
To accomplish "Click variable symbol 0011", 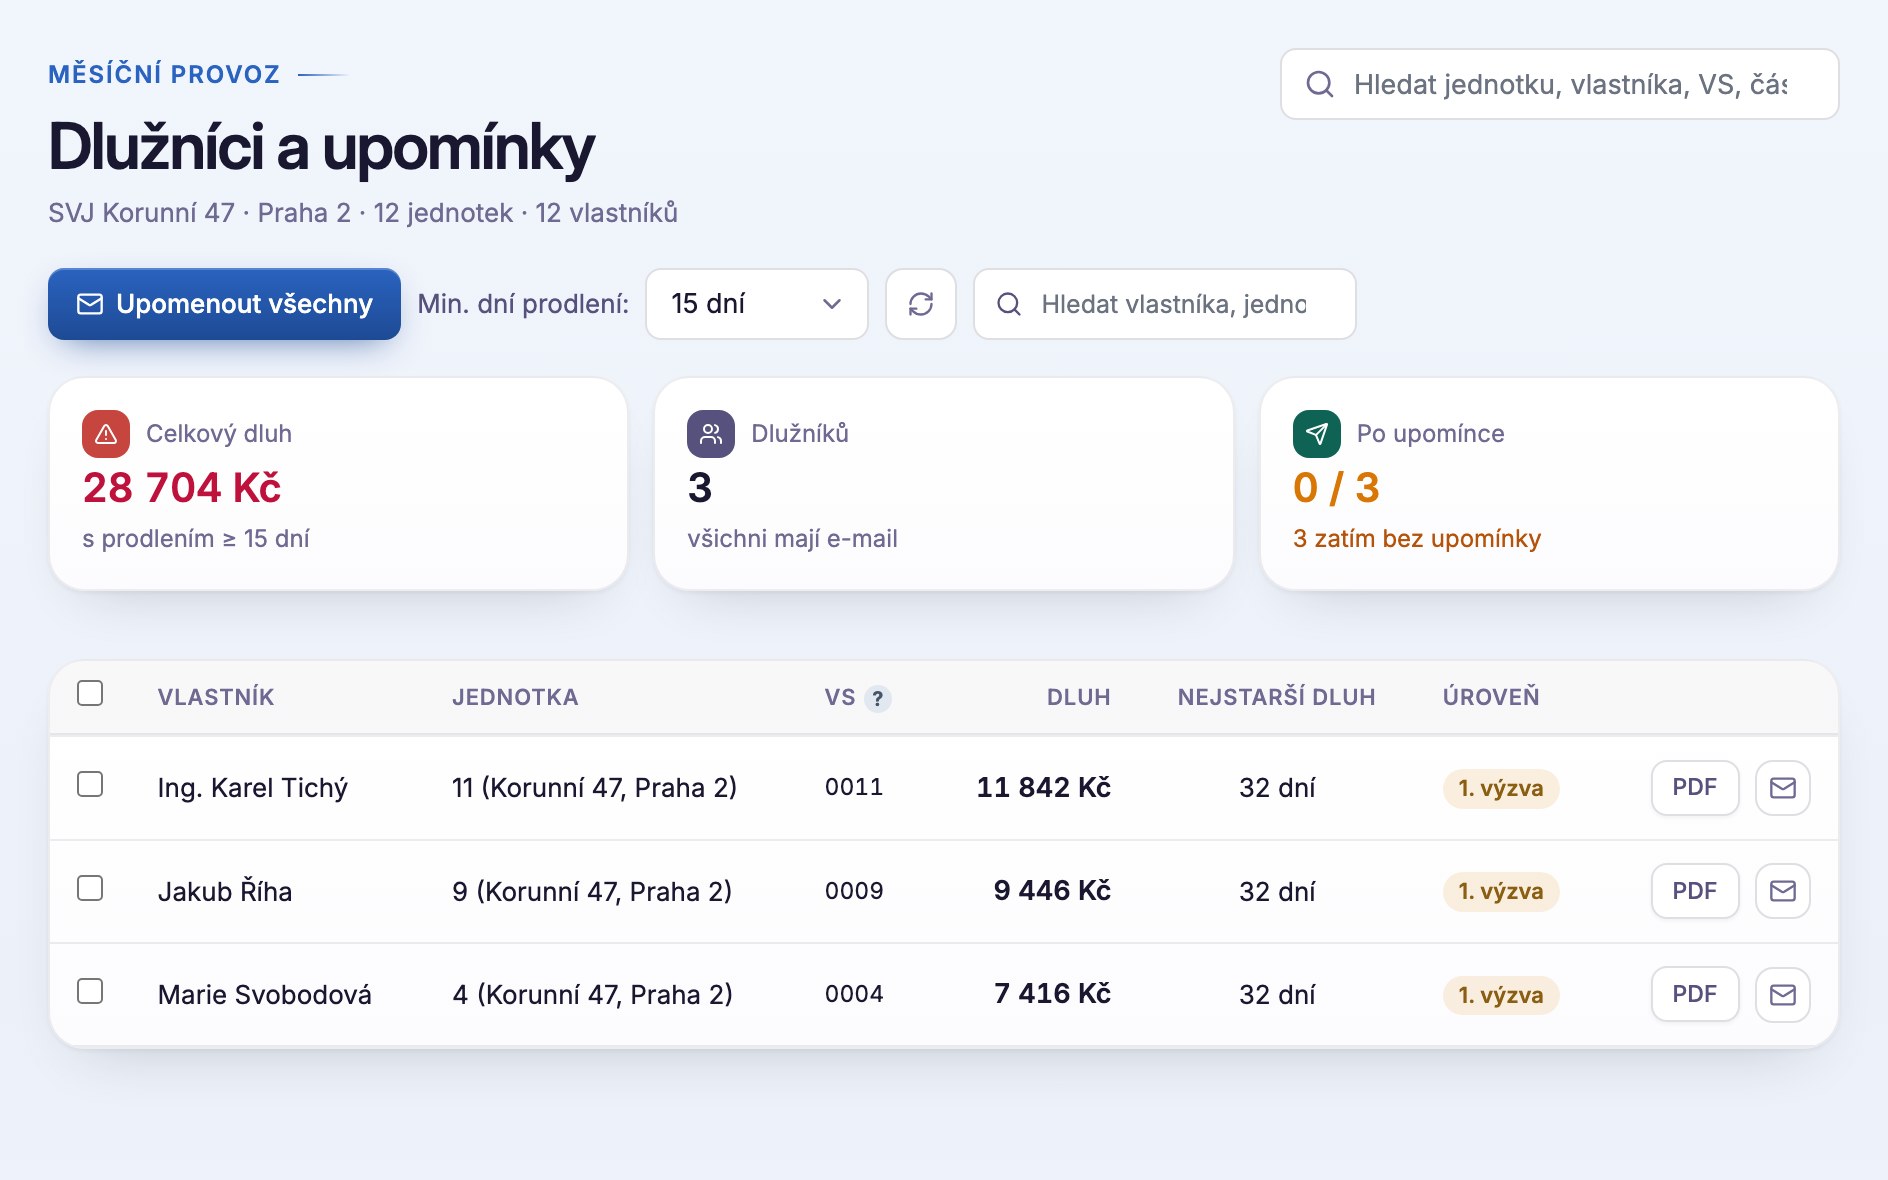I will [854, 788].
